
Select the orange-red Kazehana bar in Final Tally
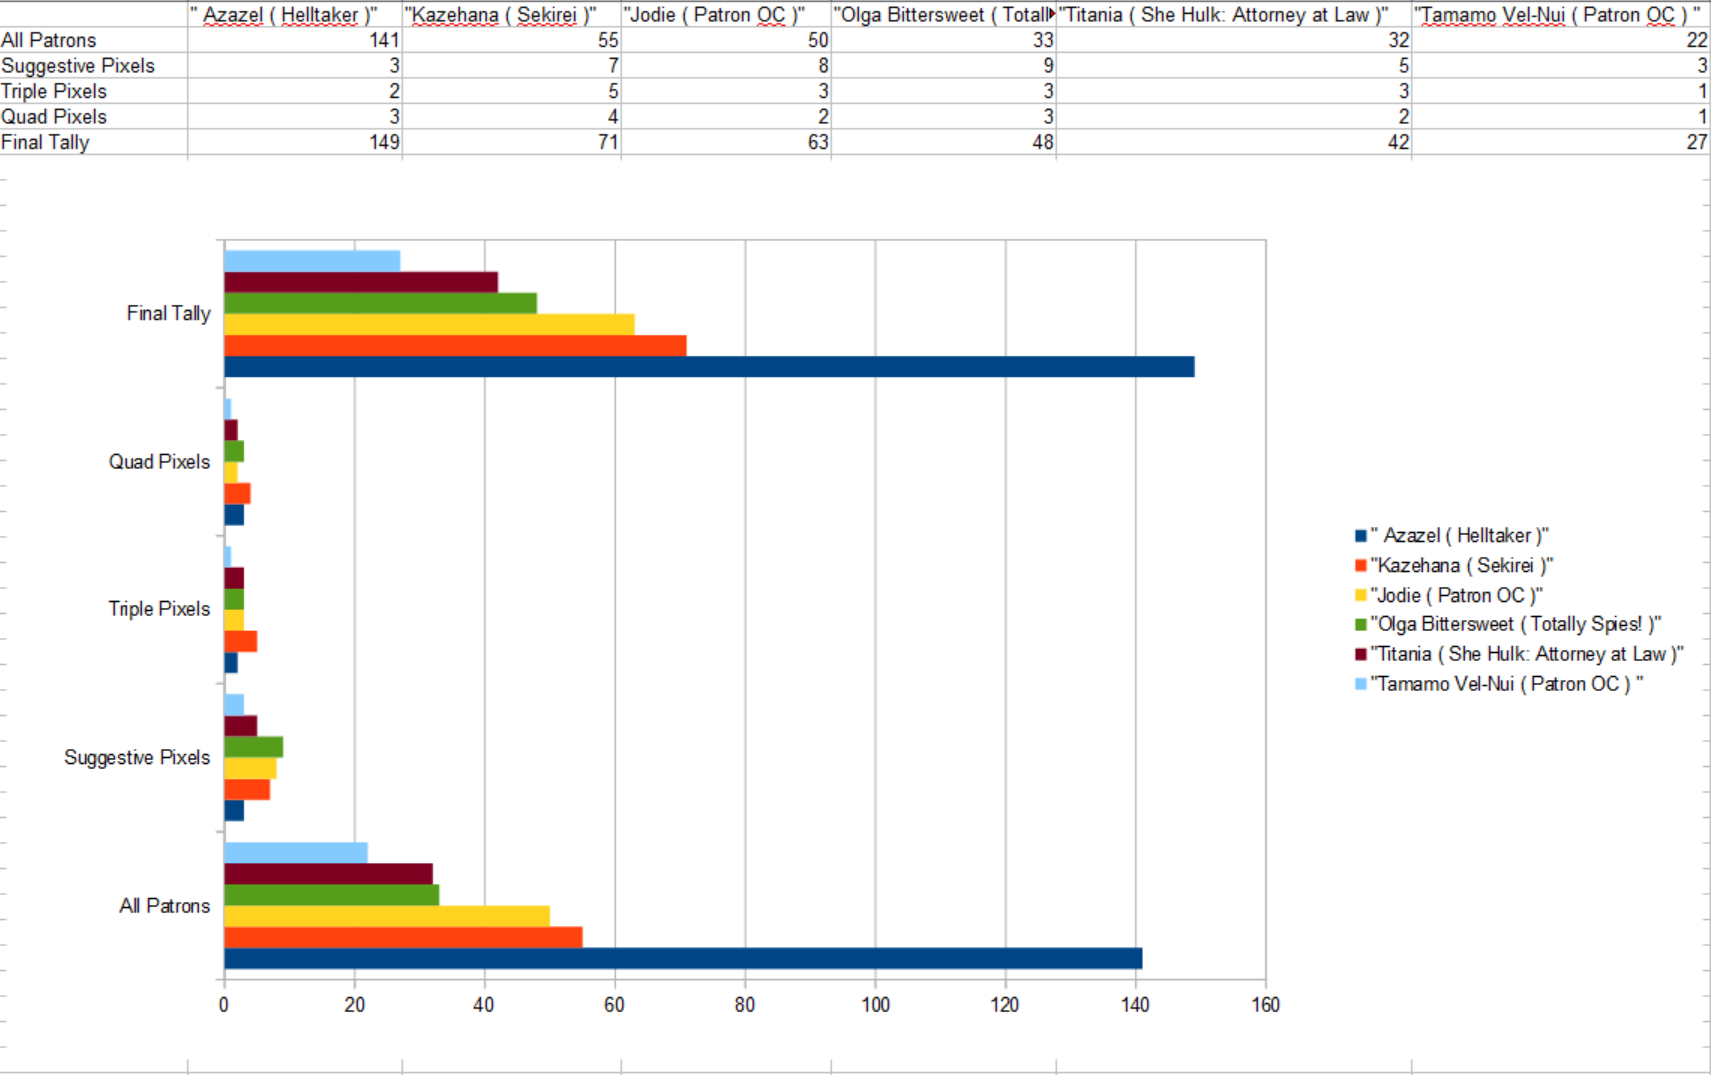(455, 346)
